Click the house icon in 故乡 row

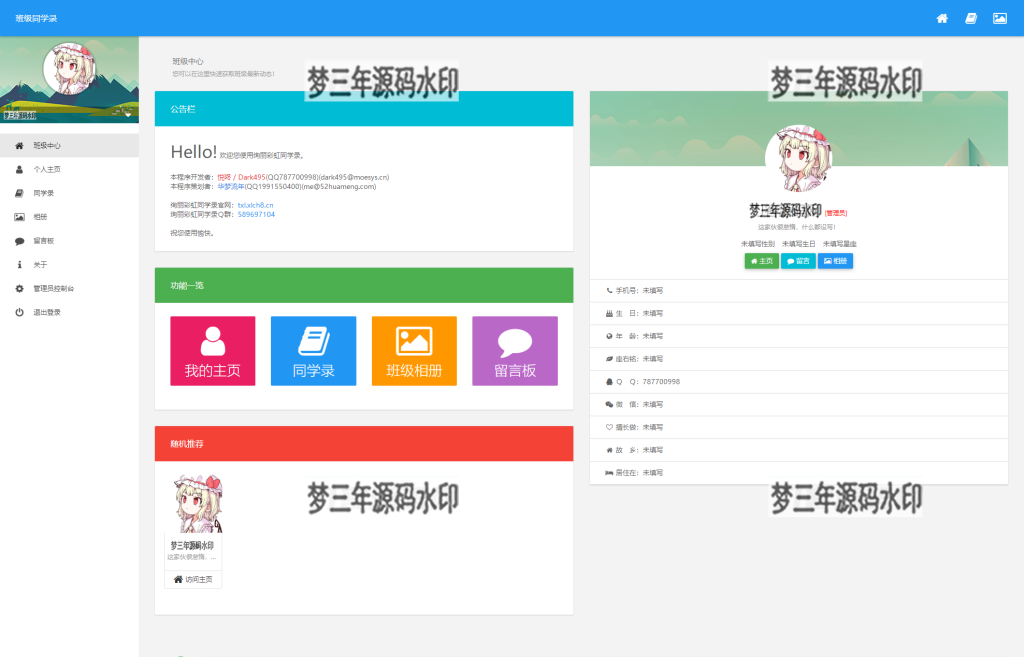[609, 450]
